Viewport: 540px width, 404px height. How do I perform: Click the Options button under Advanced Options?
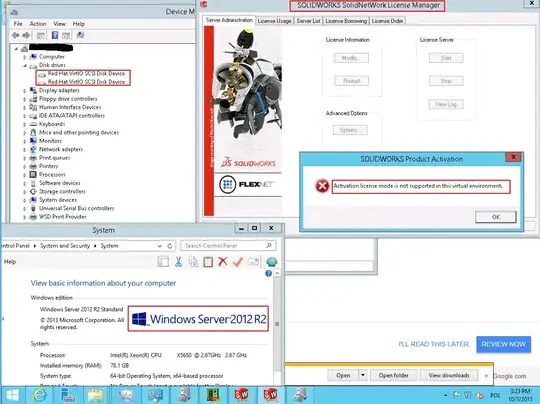[x=350, y=130]
